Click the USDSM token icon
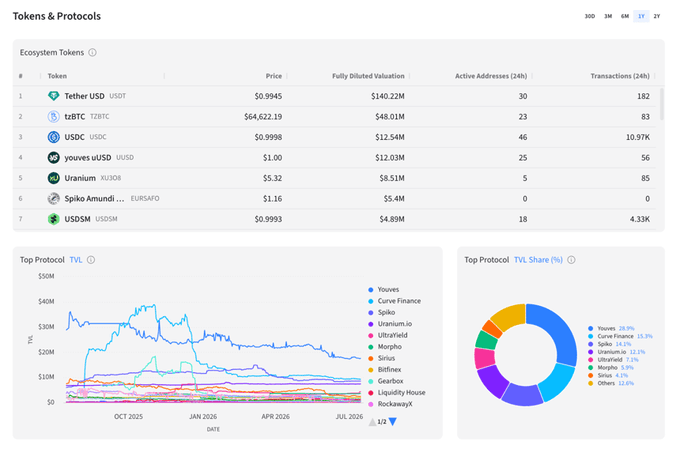Image resolution: width=680 pixels, height=449 pixels. pyautogui.click(x=53, y=219)
